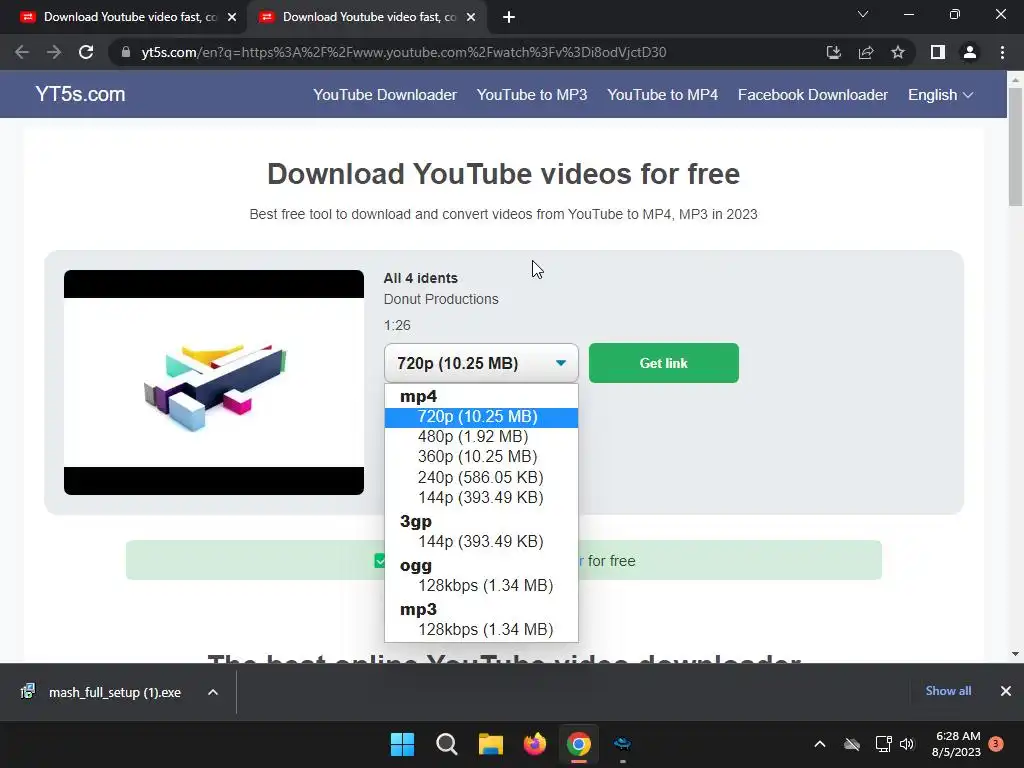Open YouTube to MP4 nav link
The height and width of the screenshot is (768, 1024).
click(662, 95)
